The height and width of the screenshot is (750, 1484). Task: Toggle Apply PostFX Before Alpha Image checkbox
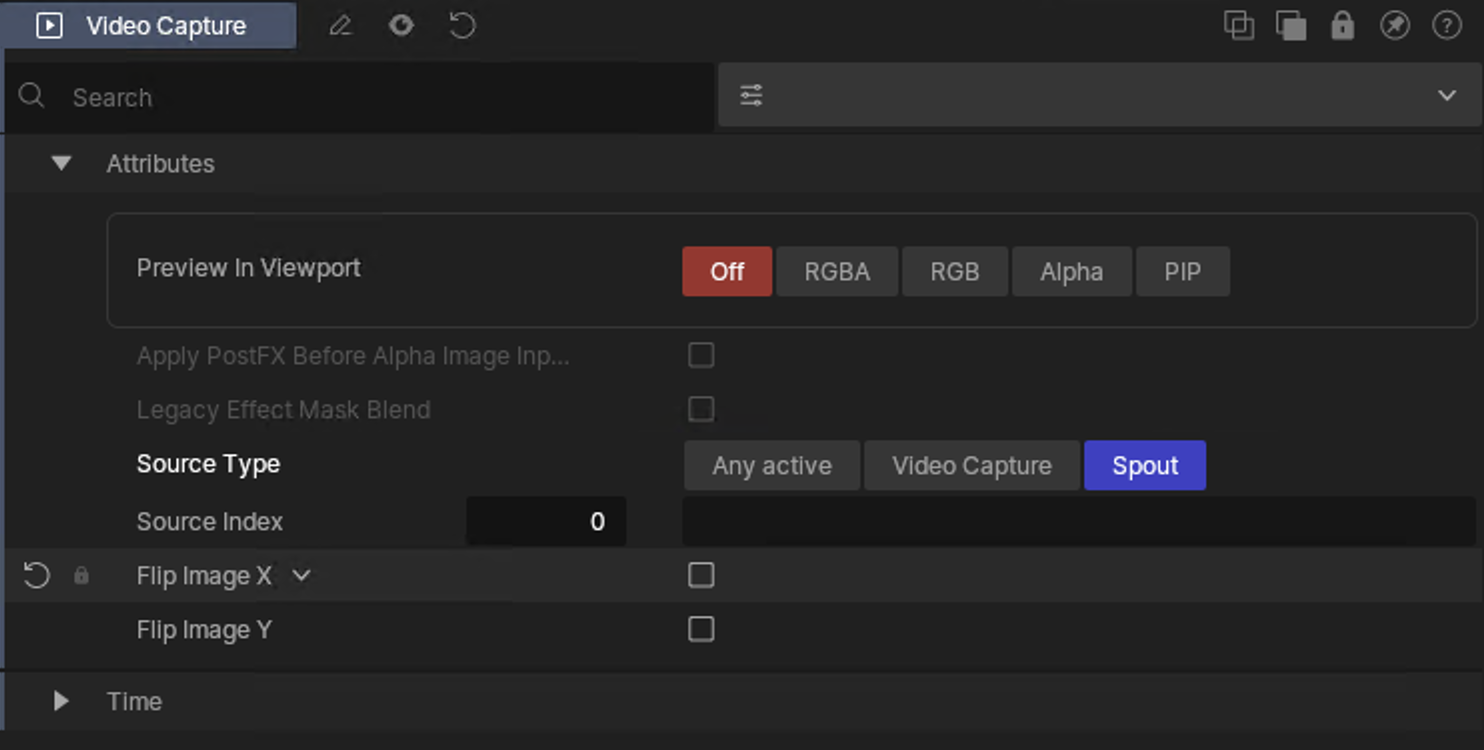coord(701,355)
